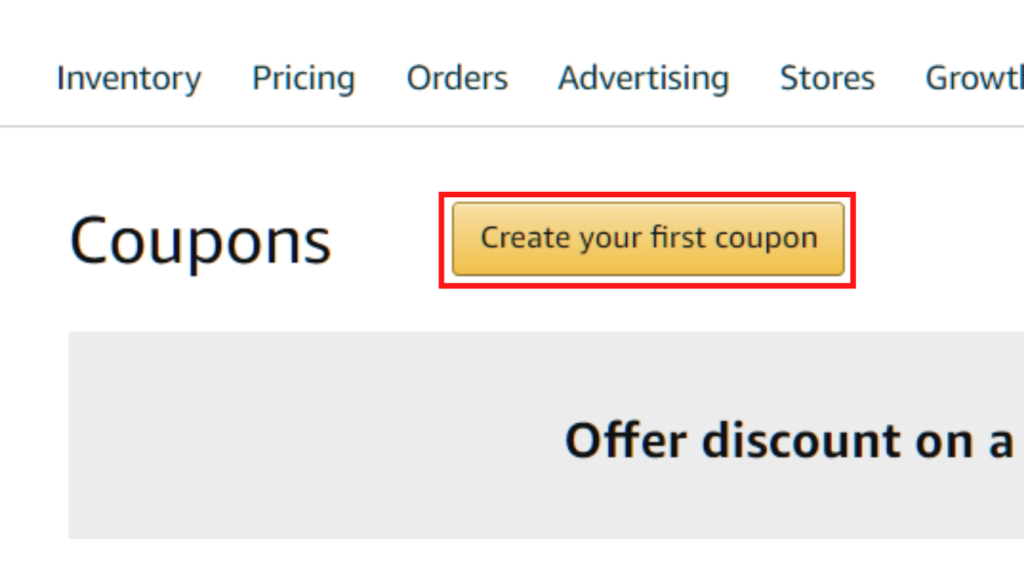Select Orders in the top navigation
The height and width of the screenshot is (577, 1024).
pos(457,78)
